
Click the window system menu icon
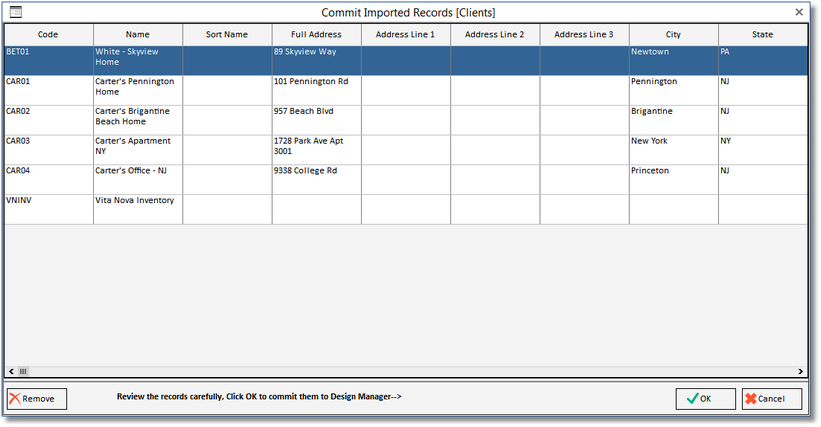[16, 12]
